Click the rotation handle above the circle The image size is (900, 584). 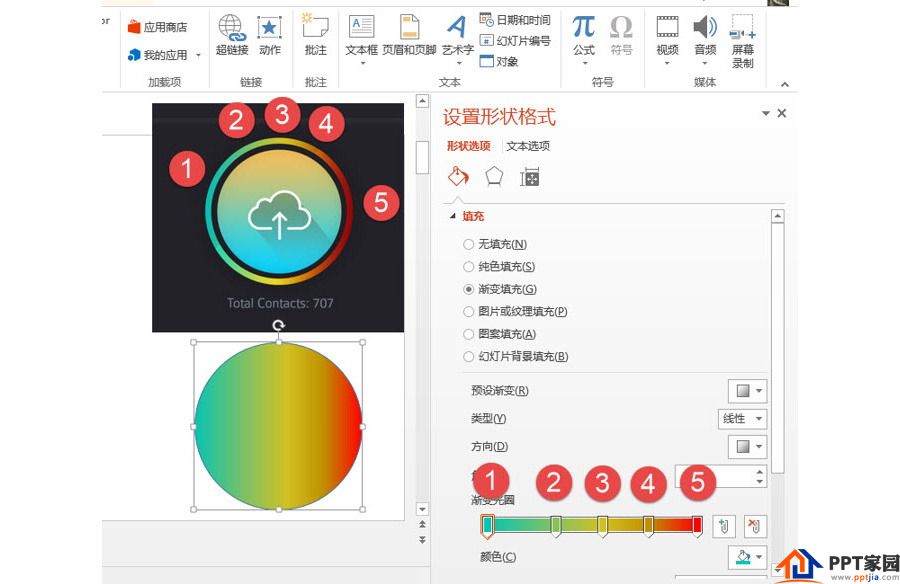click(x=278, y=326)
